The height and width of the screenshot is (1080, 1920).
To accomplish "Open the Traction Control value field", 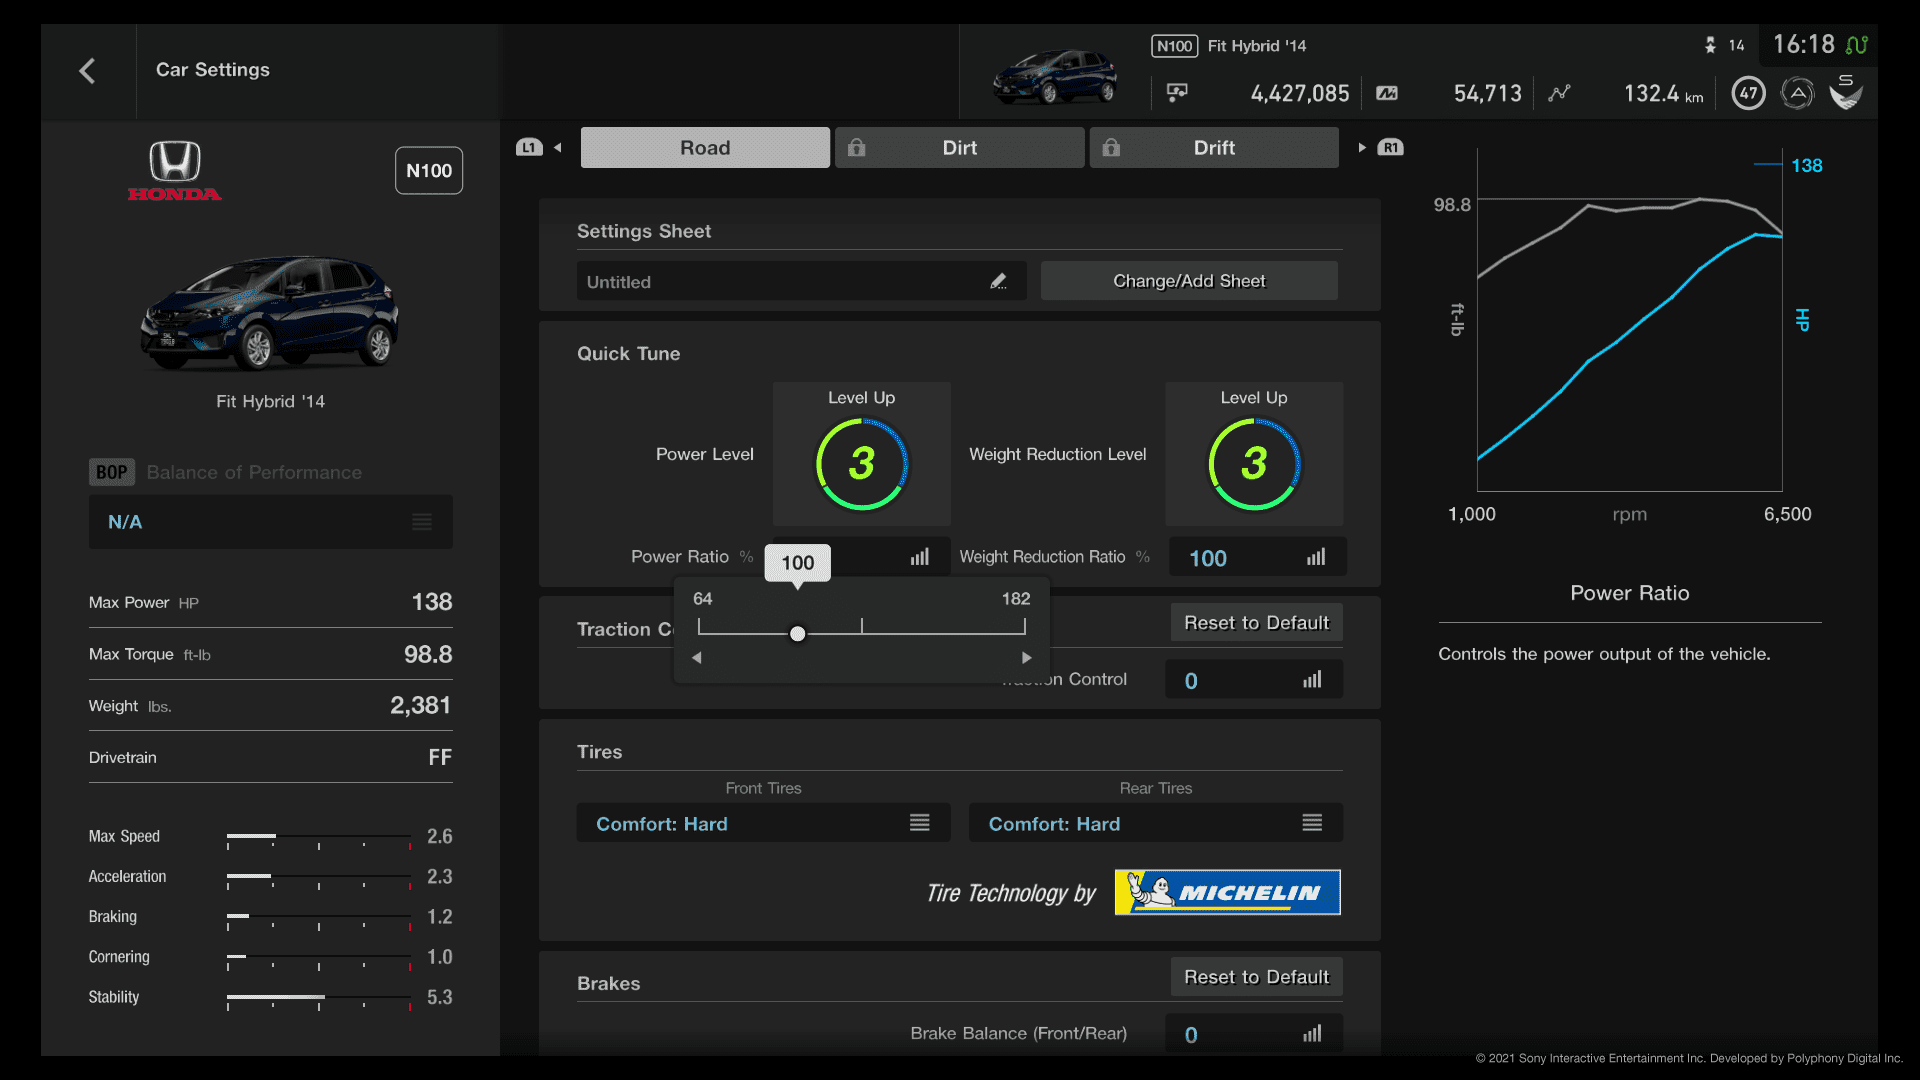I will [1254, 680].
